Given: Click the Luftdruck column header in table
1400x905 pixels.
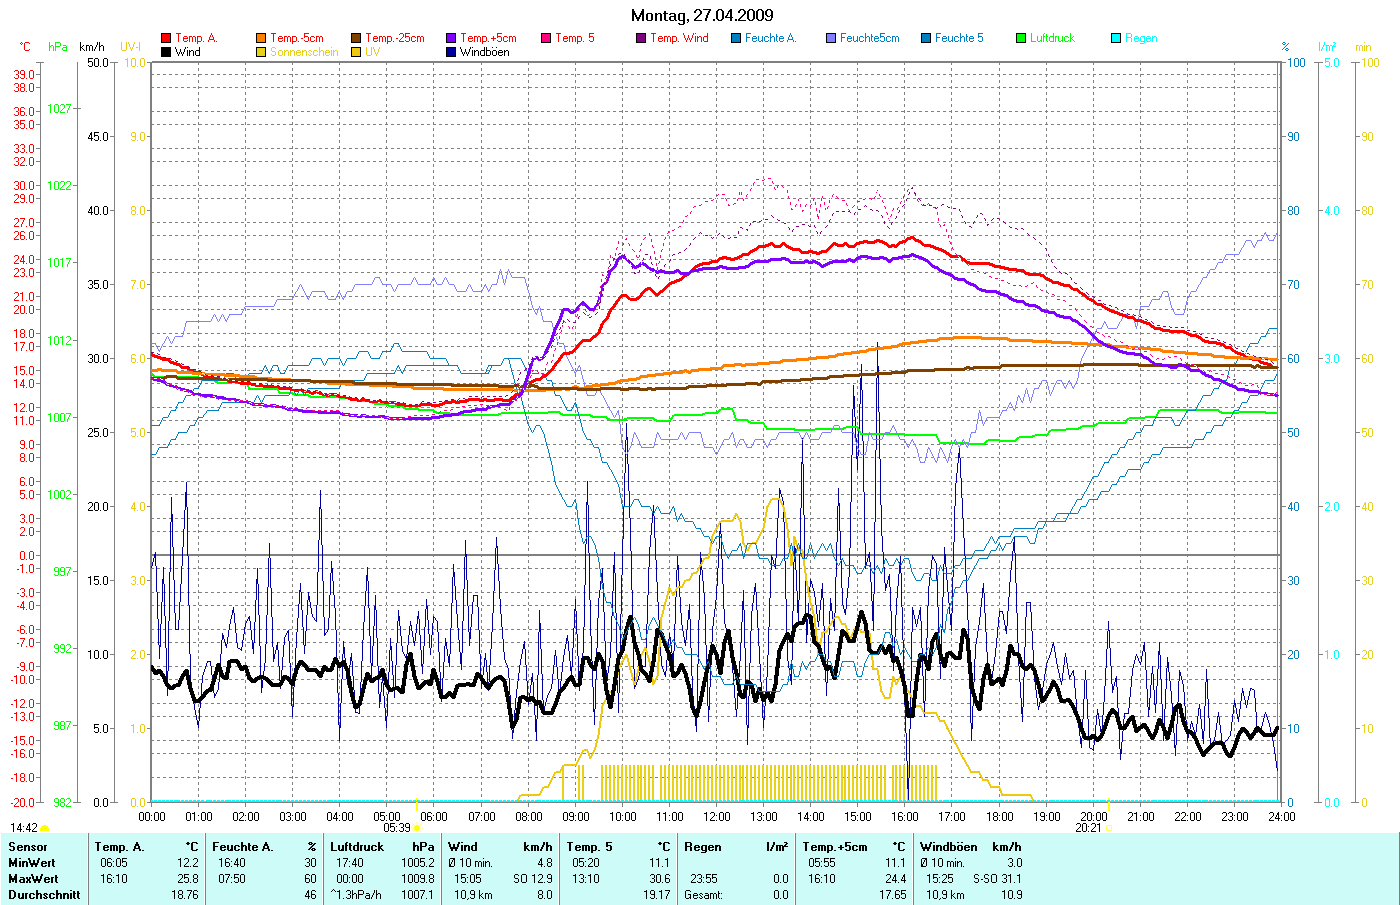Looking at the screenshot, I should click(x=357, y=847).
